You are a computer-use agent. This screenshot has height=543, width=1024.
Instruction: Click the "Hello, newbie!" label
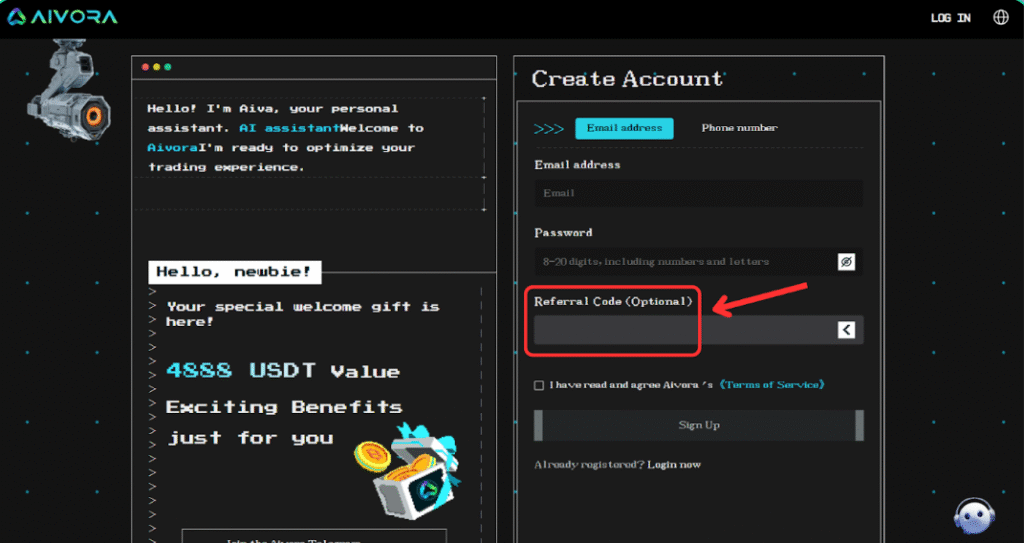(x=234, y=272)
